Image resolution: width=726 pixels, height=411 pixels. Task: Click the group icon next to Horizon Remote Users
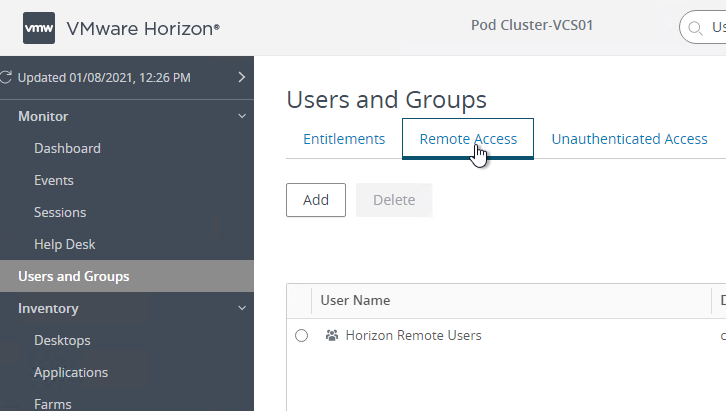(x=332, y=336)
